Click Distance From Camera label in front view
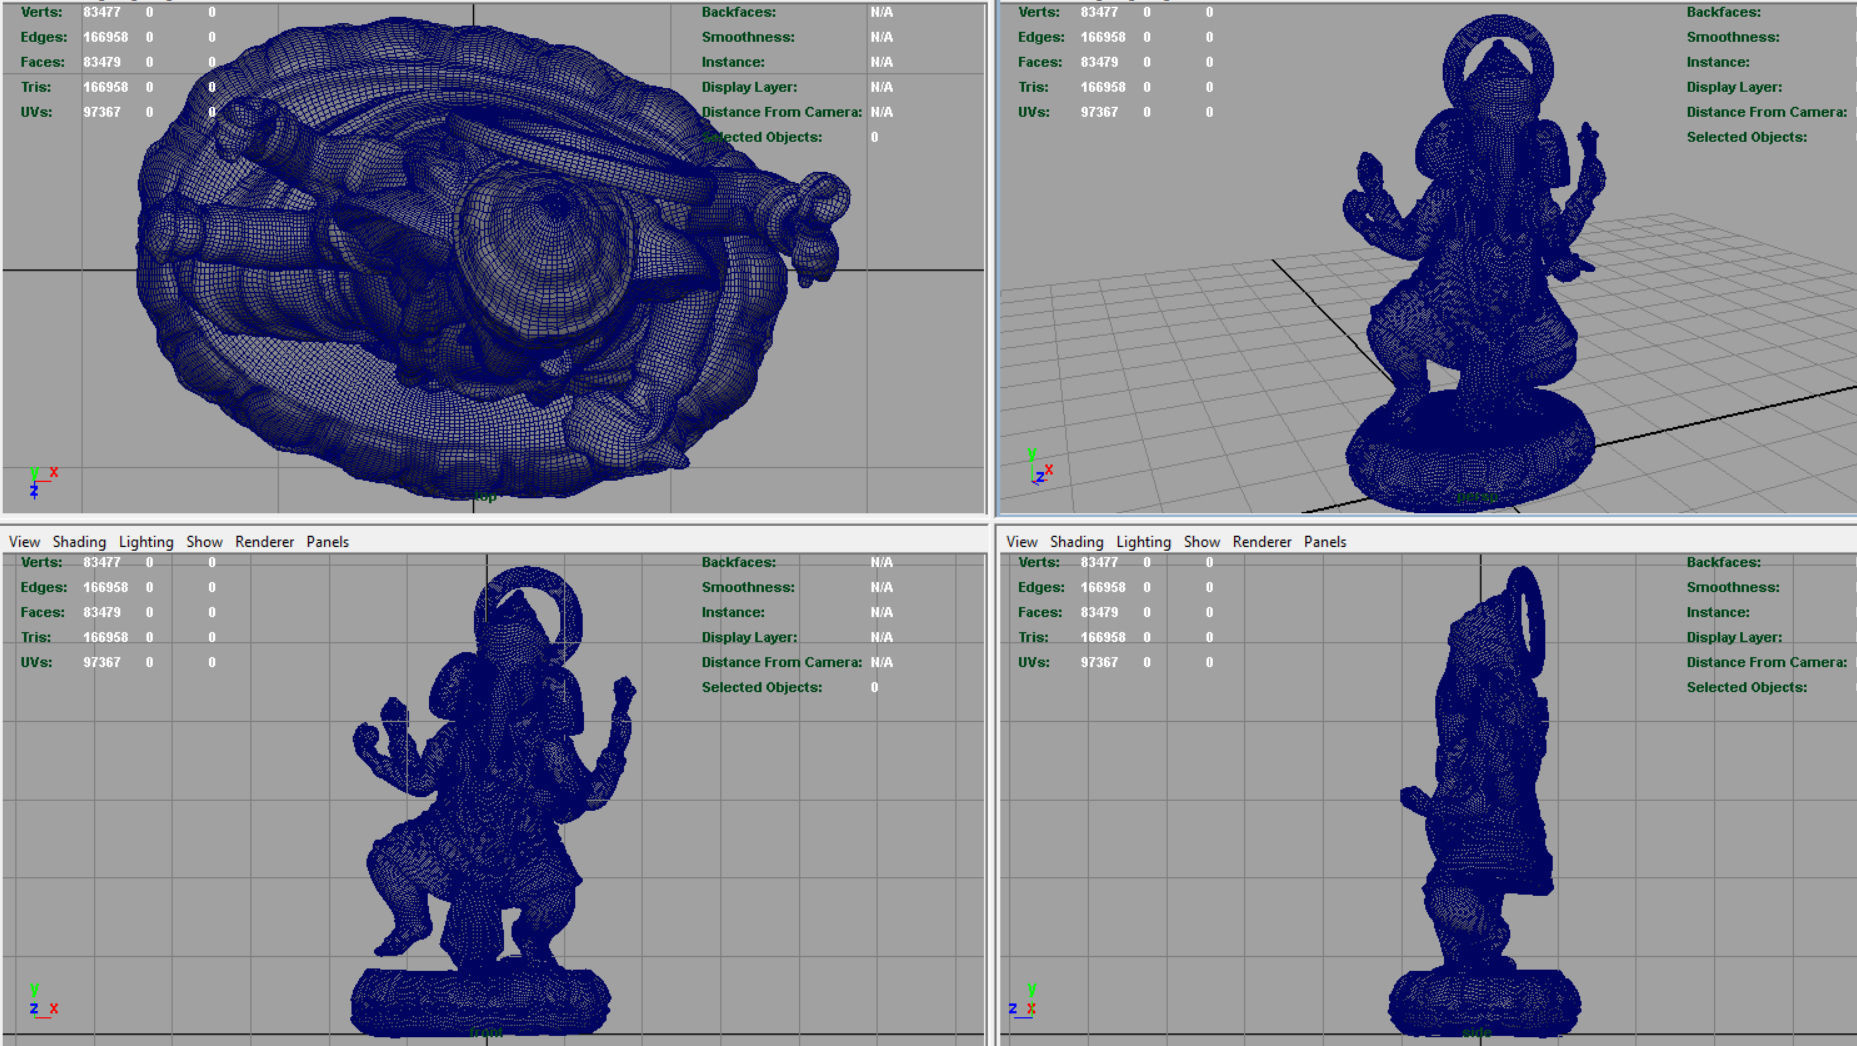The image size is (1857, 1046). pos(781,662)
